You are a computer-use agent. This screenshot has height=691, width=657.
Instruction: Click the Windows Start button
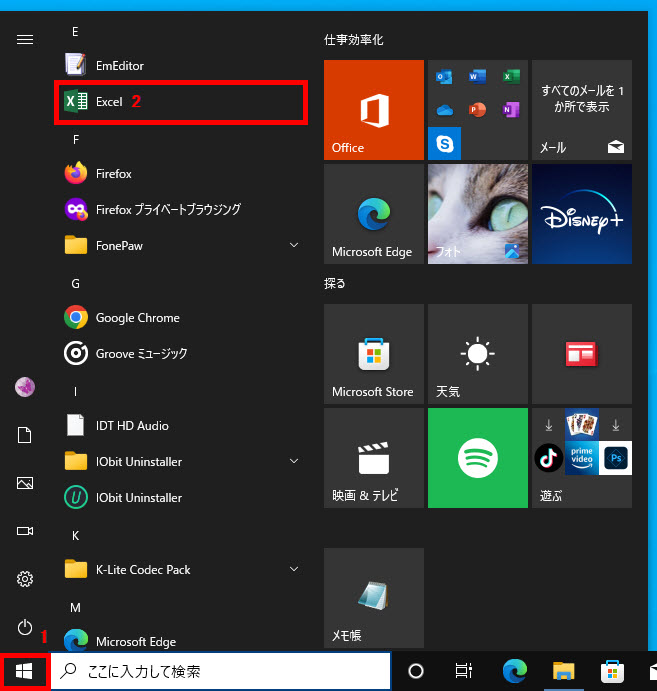click(24, 671)
